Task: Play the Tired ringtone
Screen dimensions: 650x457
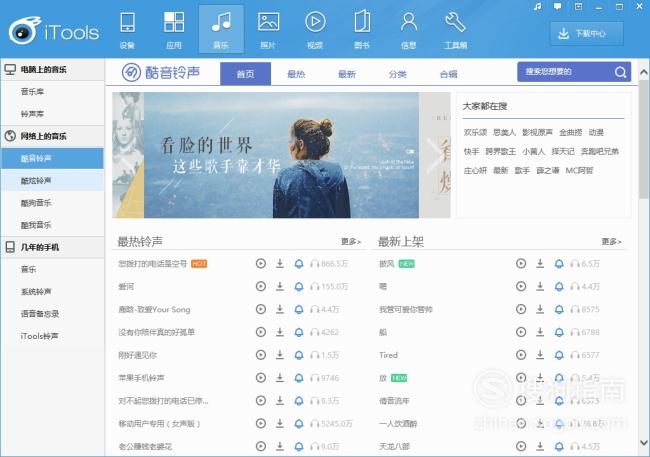Action: pyautogui.click(x=521, y=355)
